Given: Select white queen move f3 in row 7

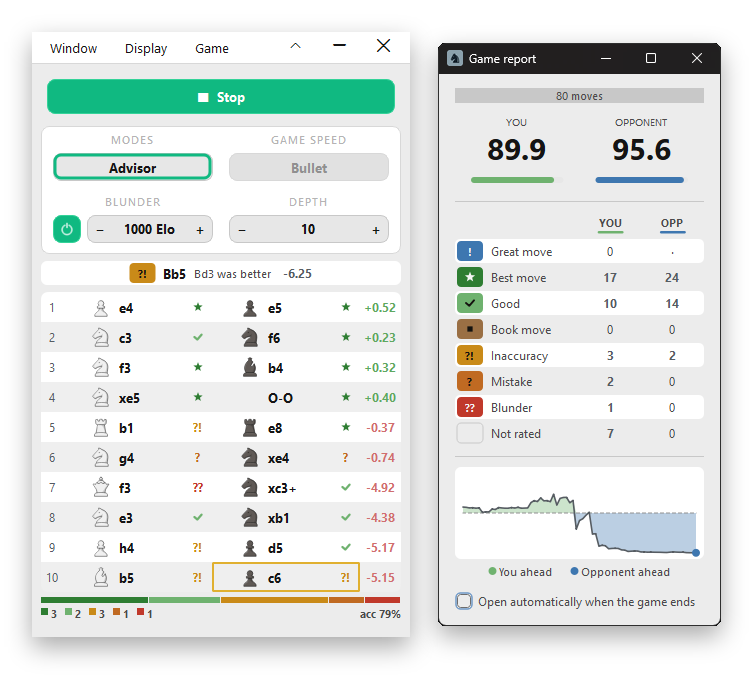Looking at the screenshot, I should tap(124, 488).
